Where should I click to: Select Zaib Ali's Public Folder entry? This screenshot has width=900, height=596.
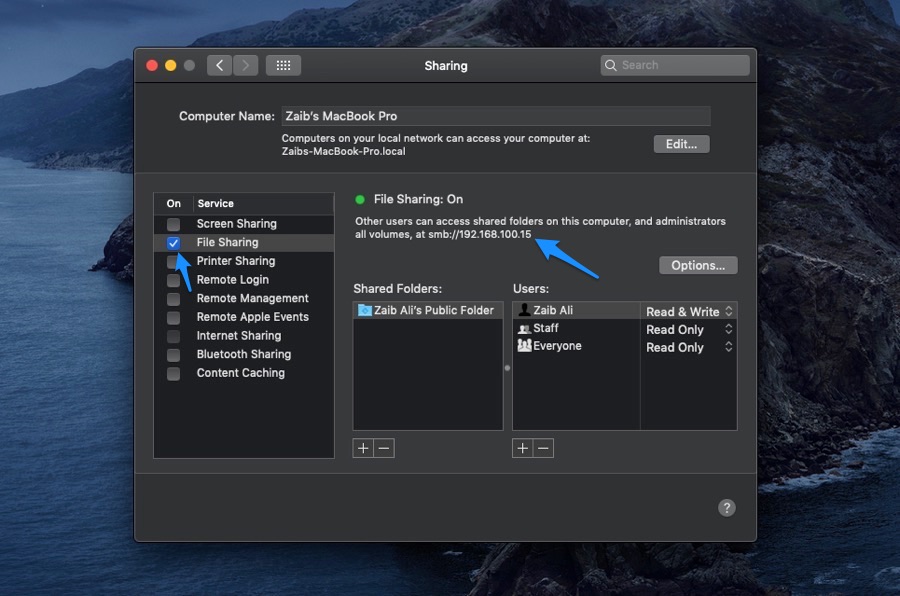coord(428,311)
